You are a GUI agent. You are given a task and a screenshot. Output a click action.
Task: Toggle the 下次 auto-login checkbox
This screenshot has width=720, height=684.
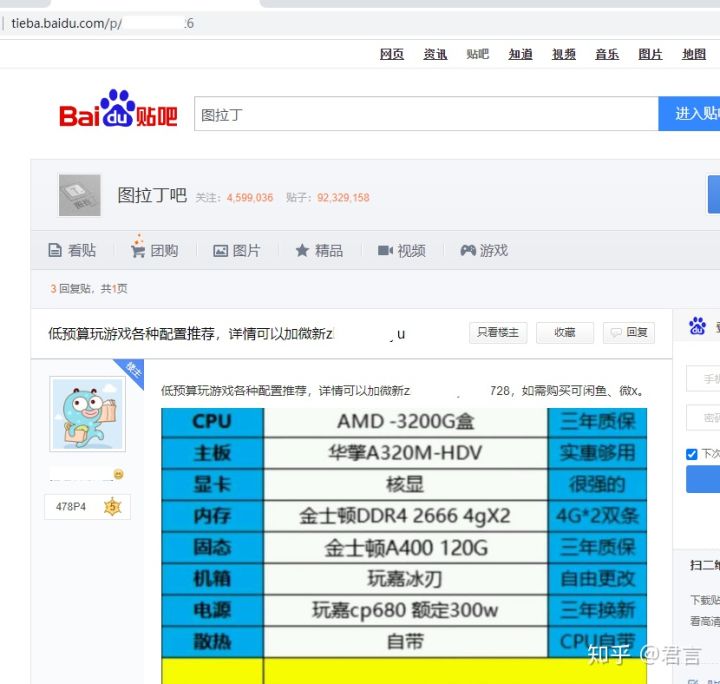click(x=692, y=454)
